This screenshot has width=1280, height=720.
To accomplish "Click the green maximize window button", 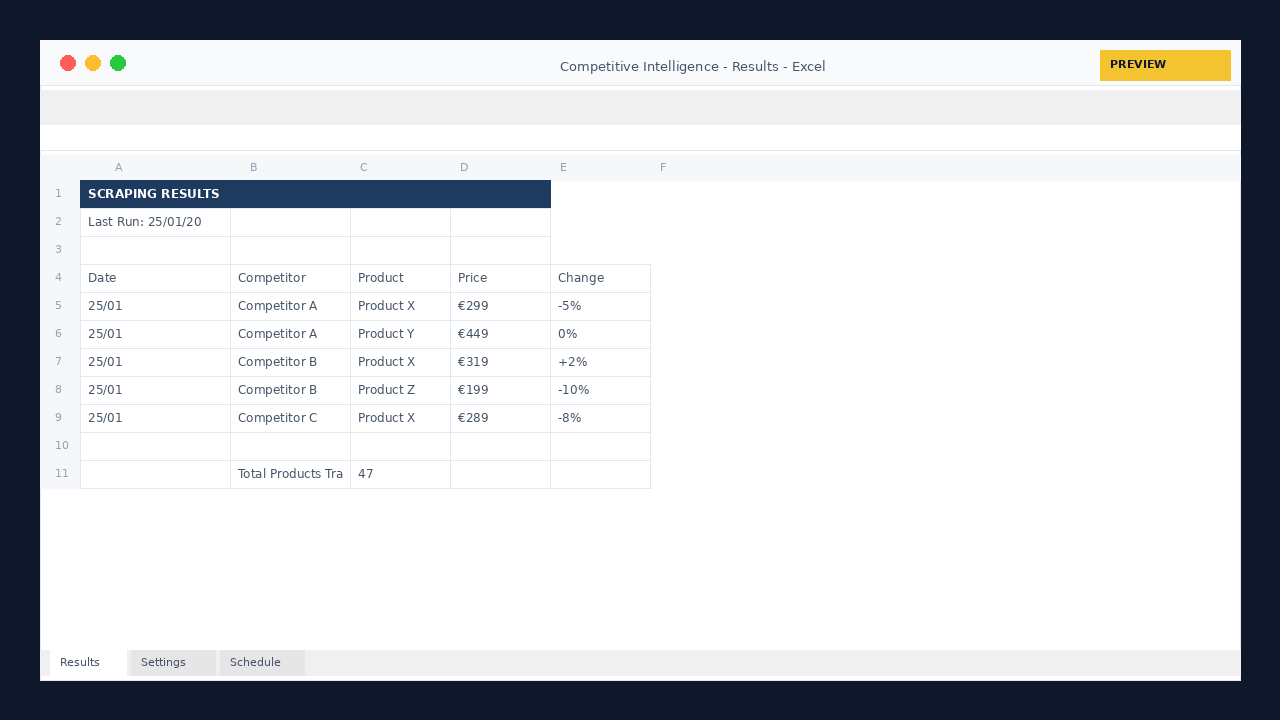I will [x=118, y=63].
